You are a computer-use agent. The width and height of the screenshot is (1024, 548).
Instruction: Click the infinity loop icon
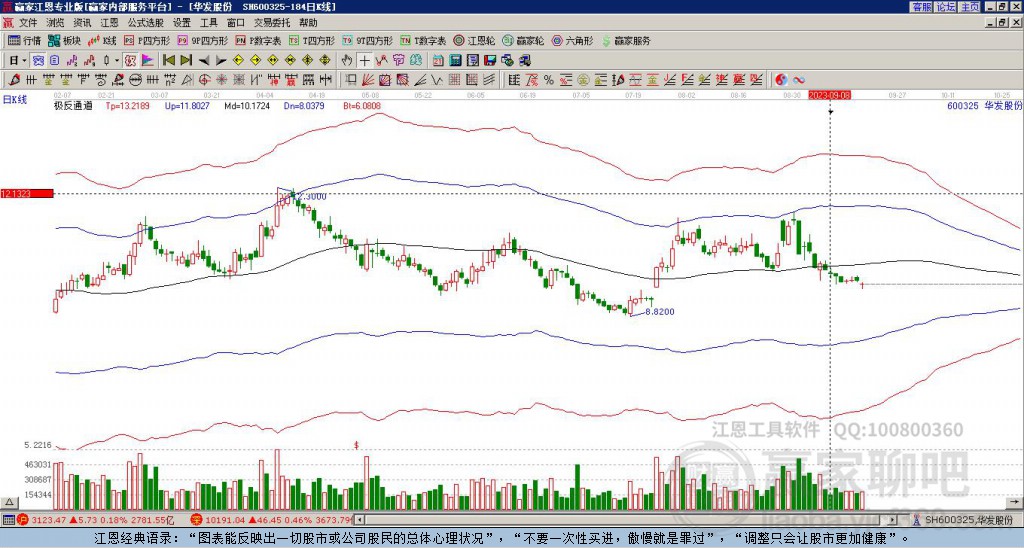coord(799,80)
